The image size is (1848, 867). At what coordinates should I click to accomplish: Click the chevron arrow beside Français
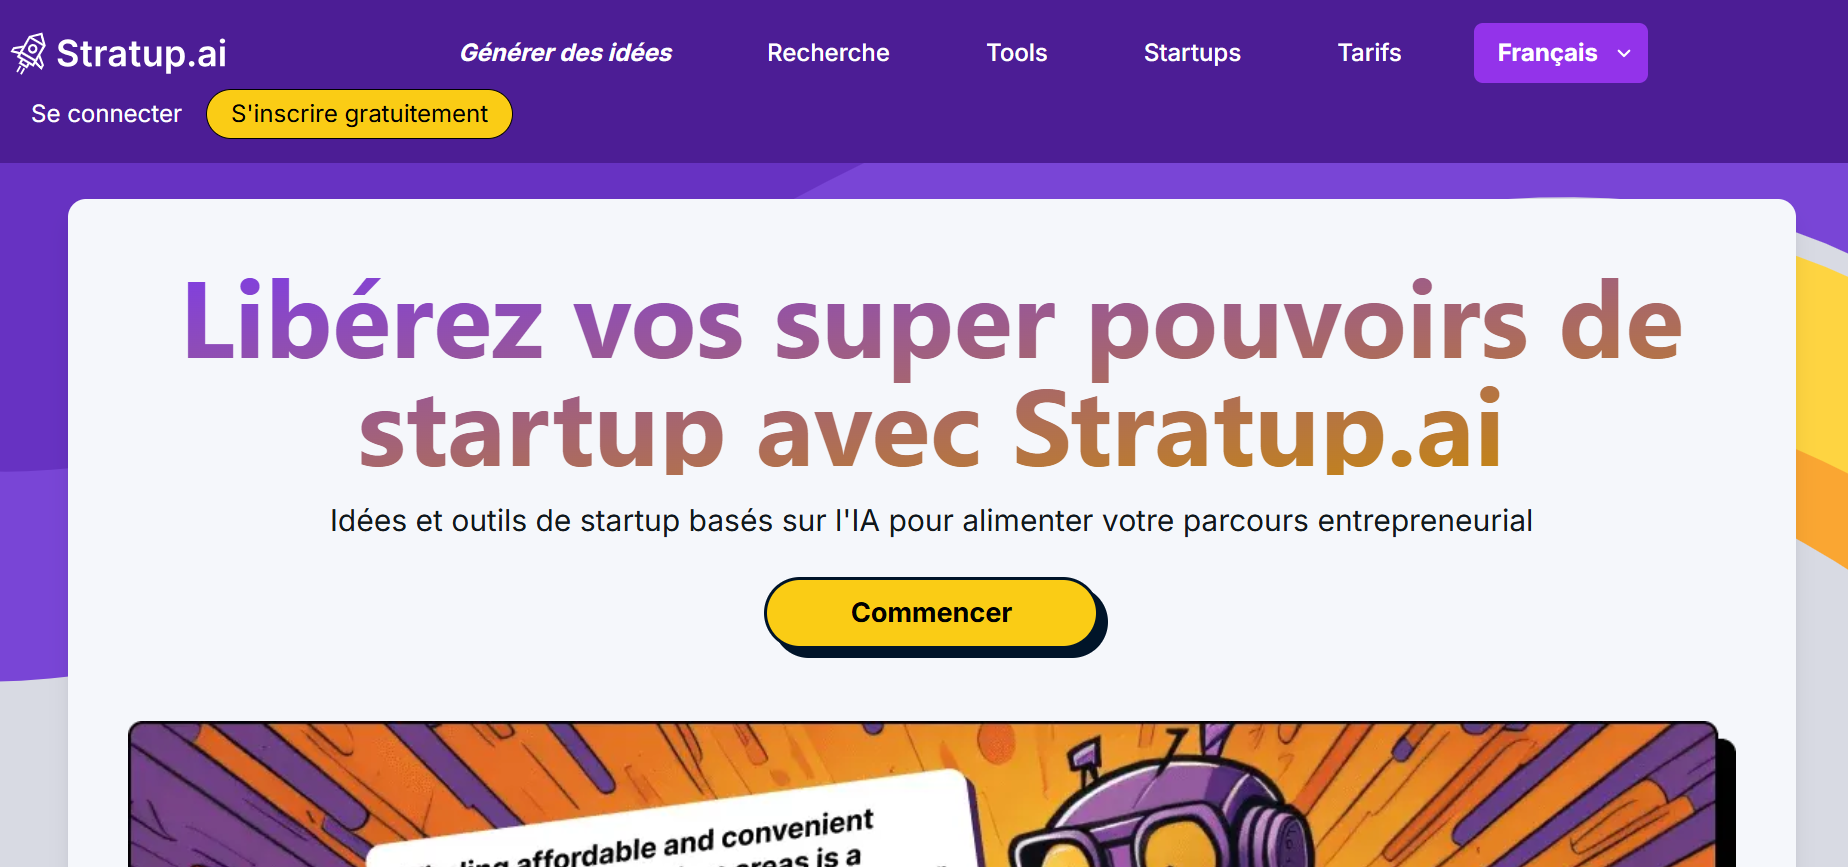(1624, 54)
